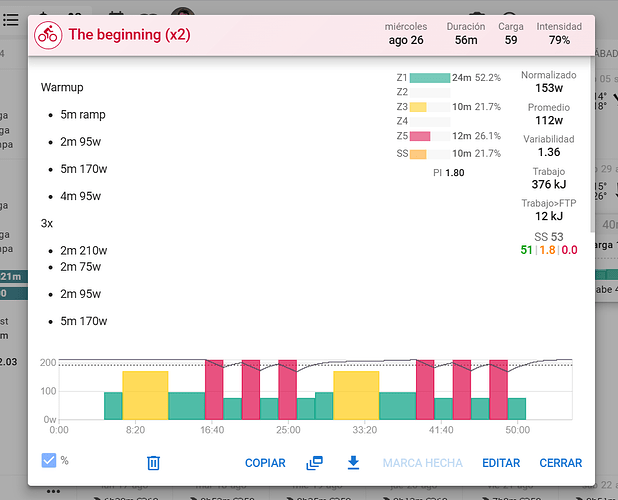Image resolution: width=618 pixels, height=500 pixels.
Task: Click the EDITAR button
Action: [501, 463]
